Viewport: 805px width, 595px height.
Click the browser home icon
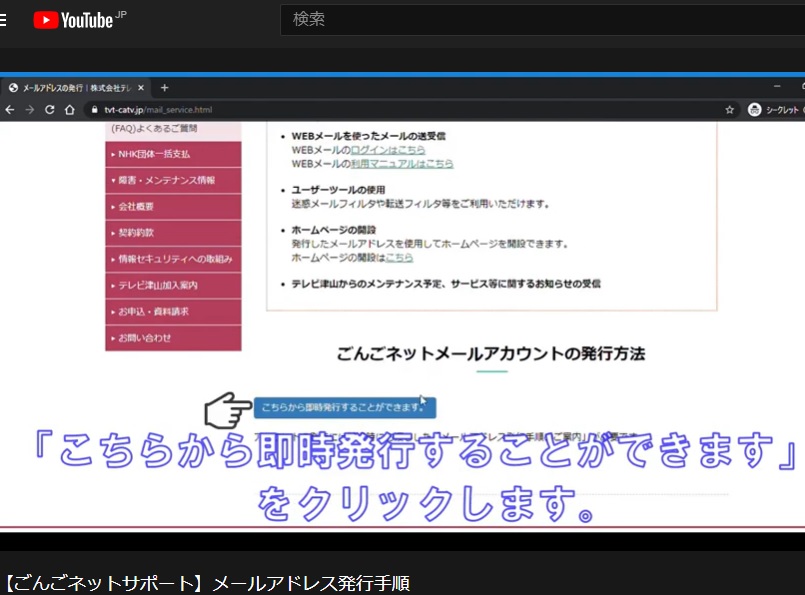pos(69,110)
